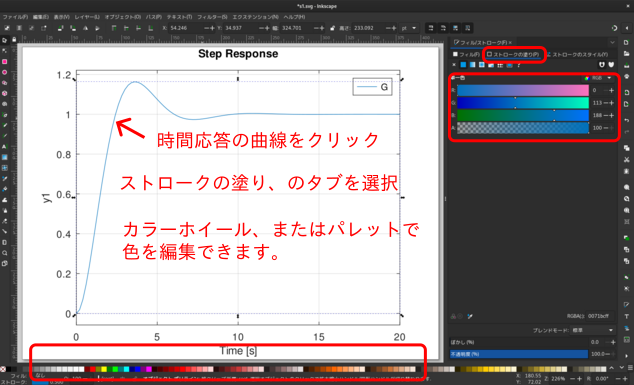Image resolution: width=634 pixels, height=385 pixels.
Task: Increase the ぼかし (blur) value
Action: (x=613, y=342)
